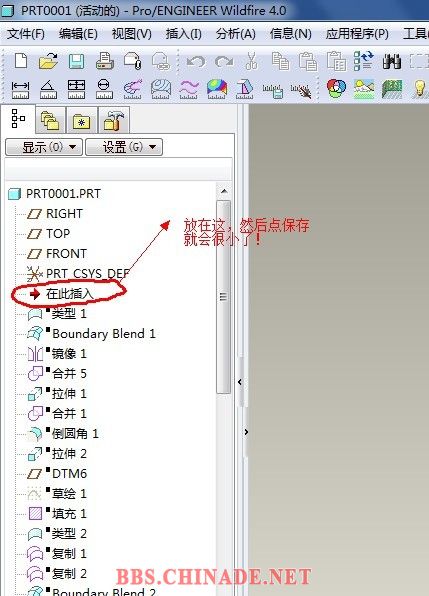The height and width of the screenshot is (596, 429).
Task: Click the Paste Special icon
Action: tap(336, 61)
